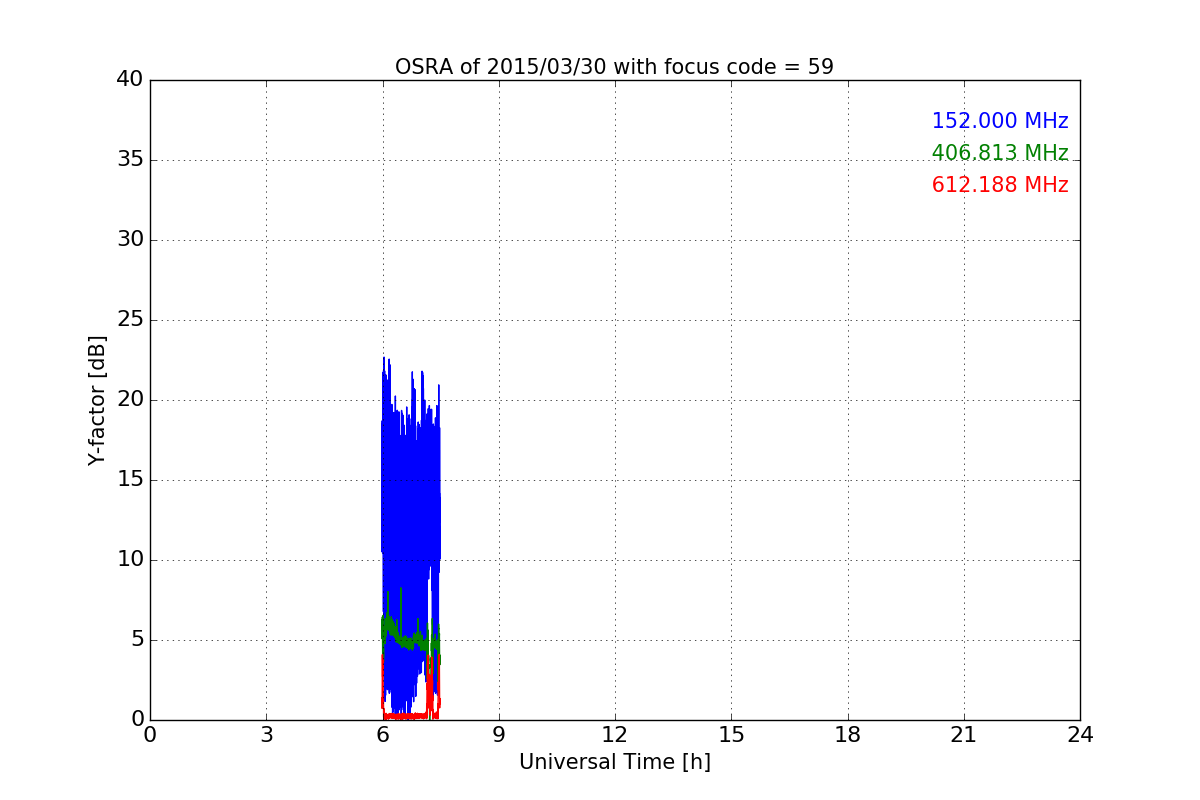Click the x-axis tick label 24
The width and height of the screenshot is (1200, 800).
(1080, 735)
